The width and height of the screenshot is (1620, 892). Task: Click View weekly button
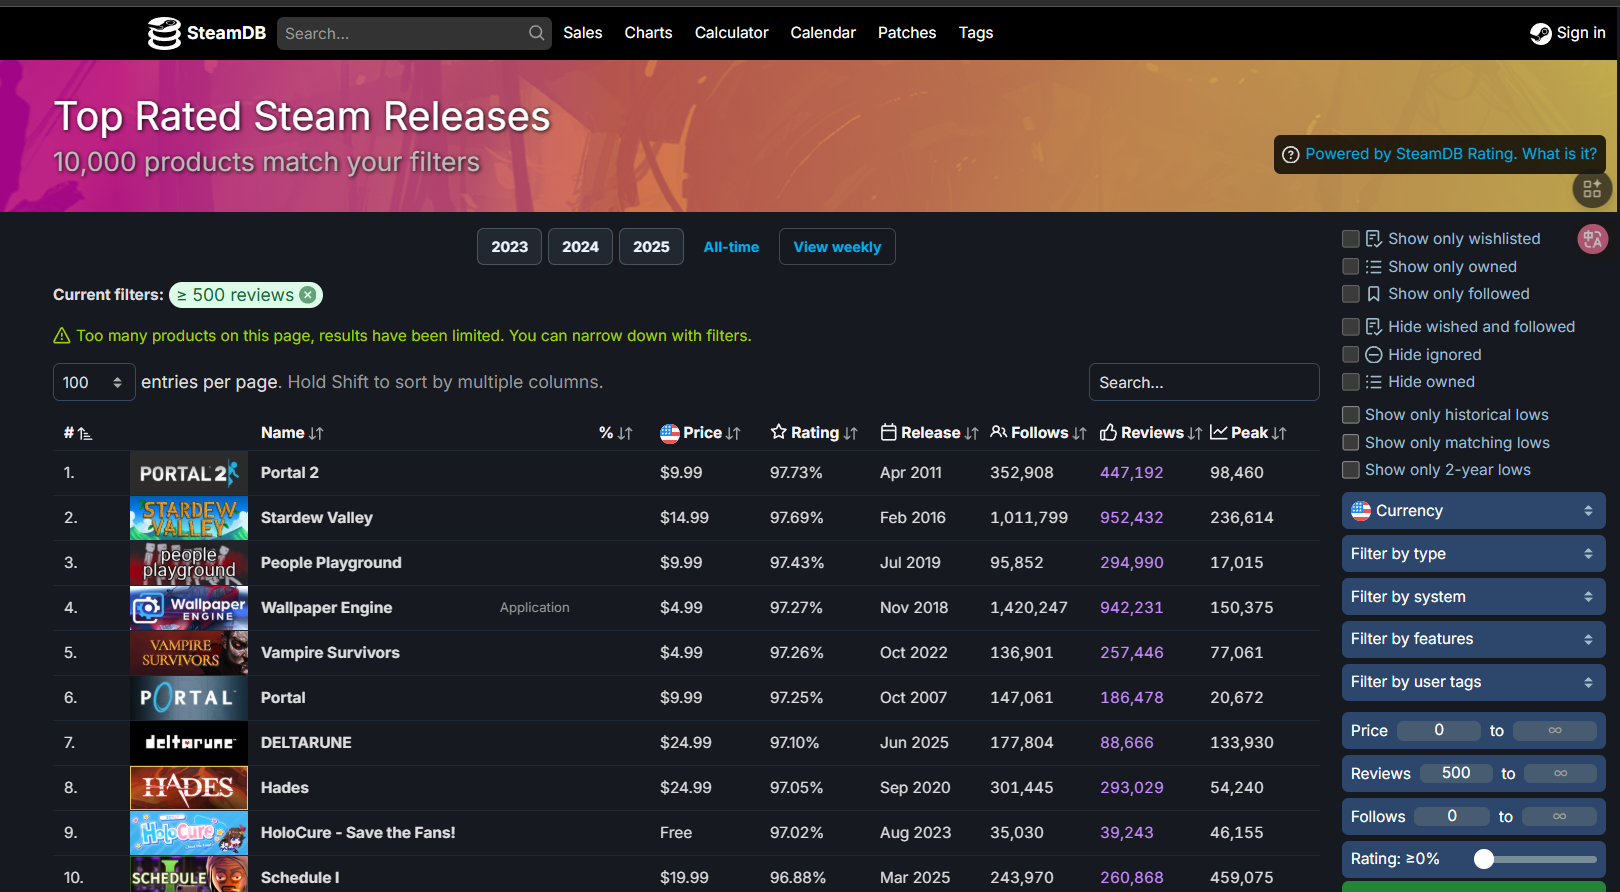(x=837, y=247)
